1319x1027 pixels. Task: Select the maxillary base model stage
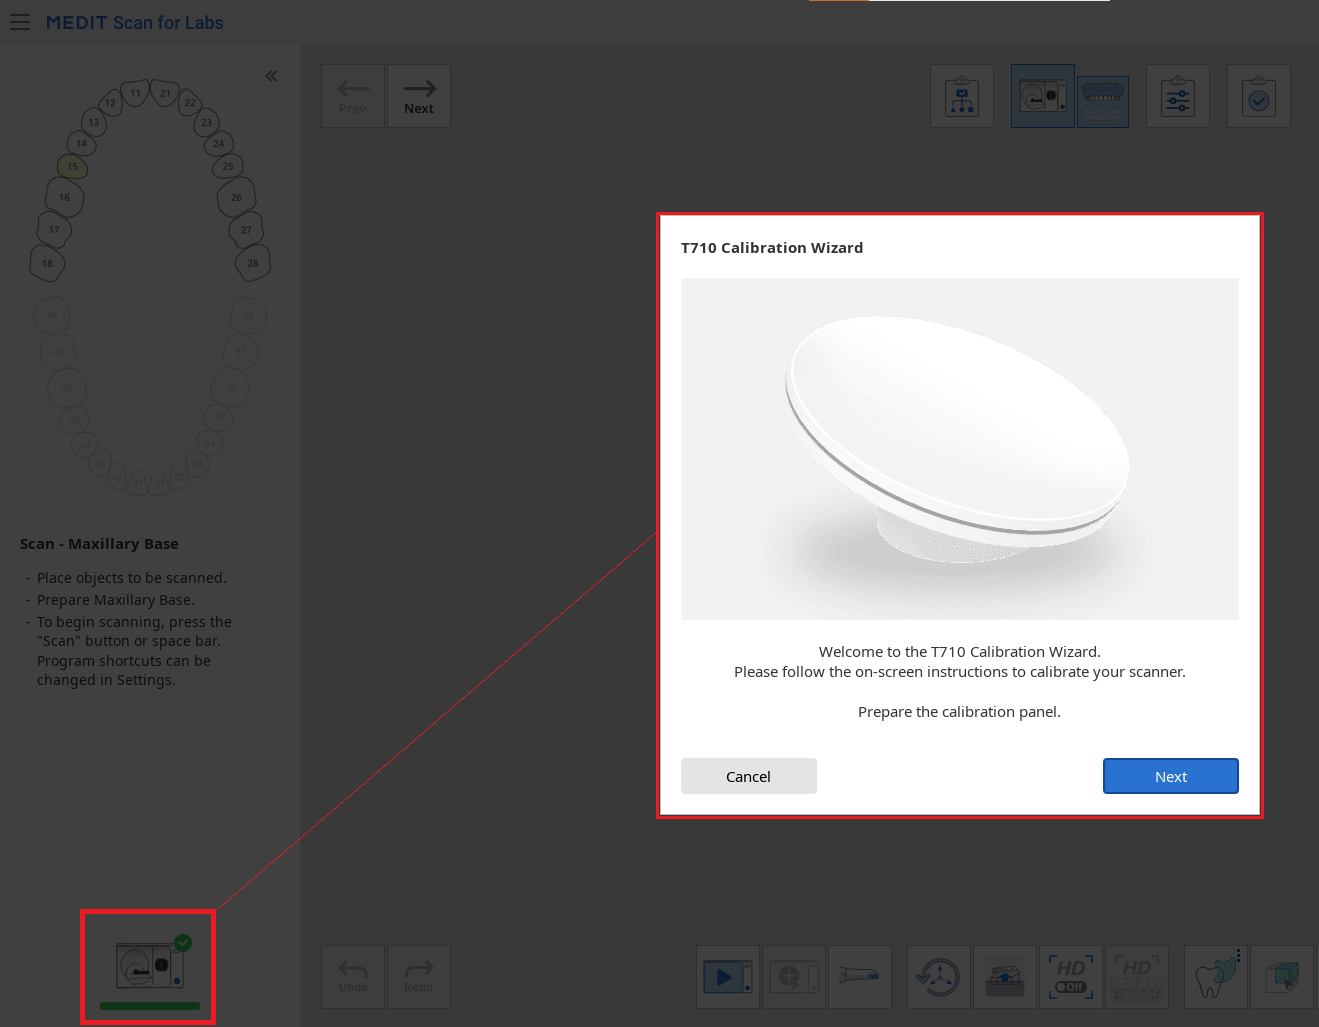pos(1103,101)
